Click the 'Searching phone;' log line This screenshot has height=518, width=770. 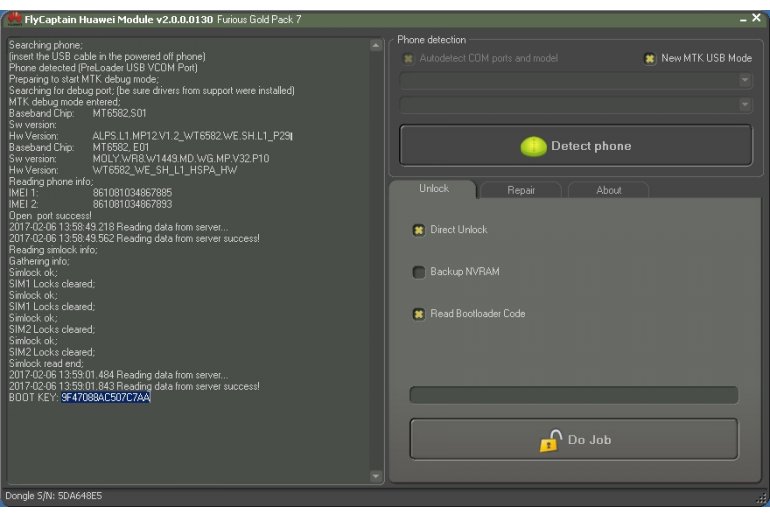[46, 45]
